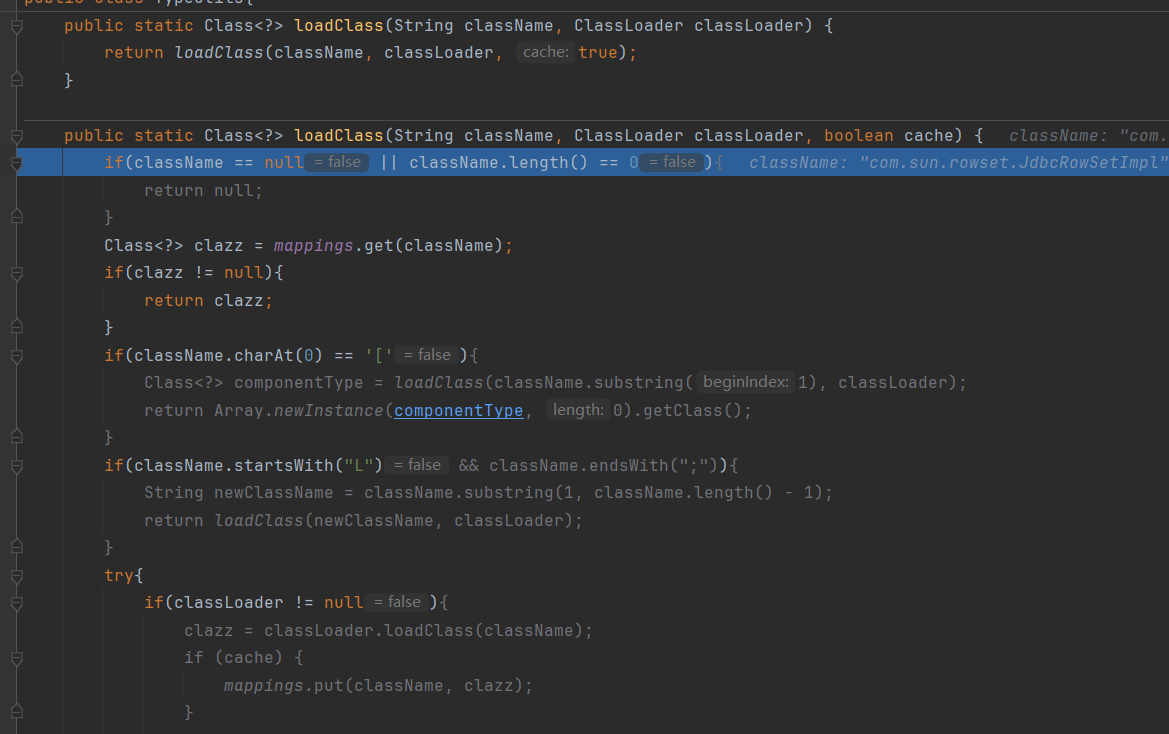Viewport: 1169px width, 734px height.
Task: Click 'length()' on the highlighted line
Action: (549, 162)
